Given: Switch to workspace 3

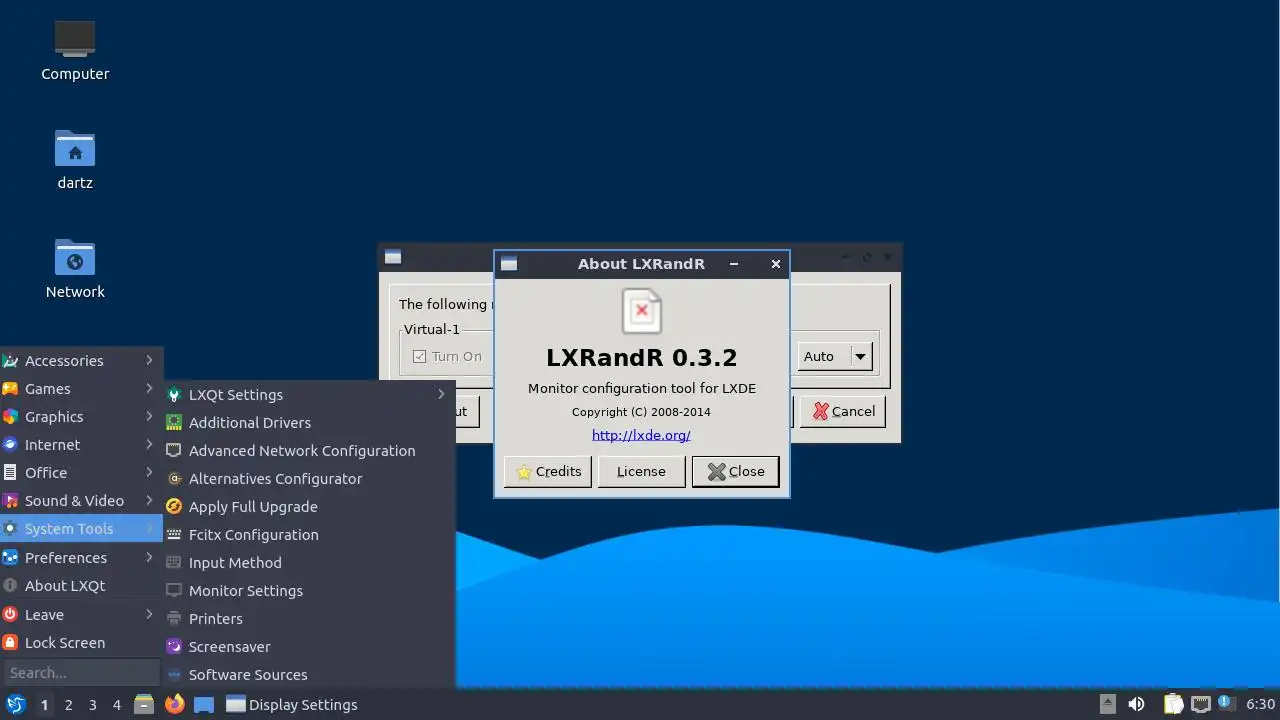Looking at the screenshot, I should (92, 705).
